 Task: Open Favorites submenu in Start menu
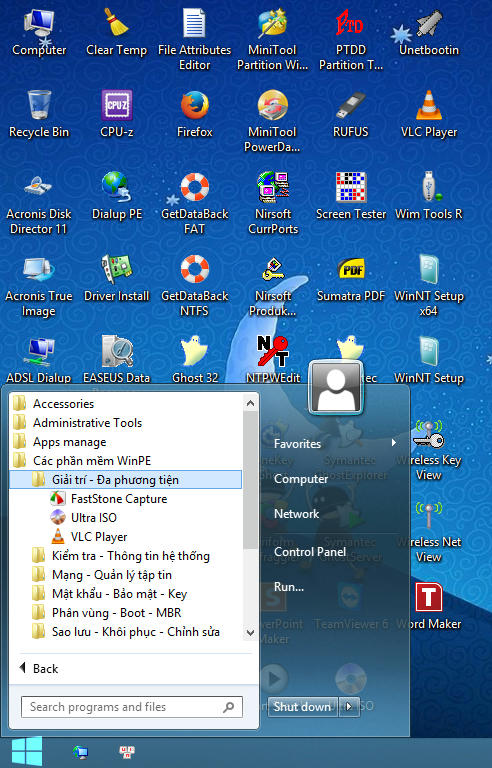point(335,444)
